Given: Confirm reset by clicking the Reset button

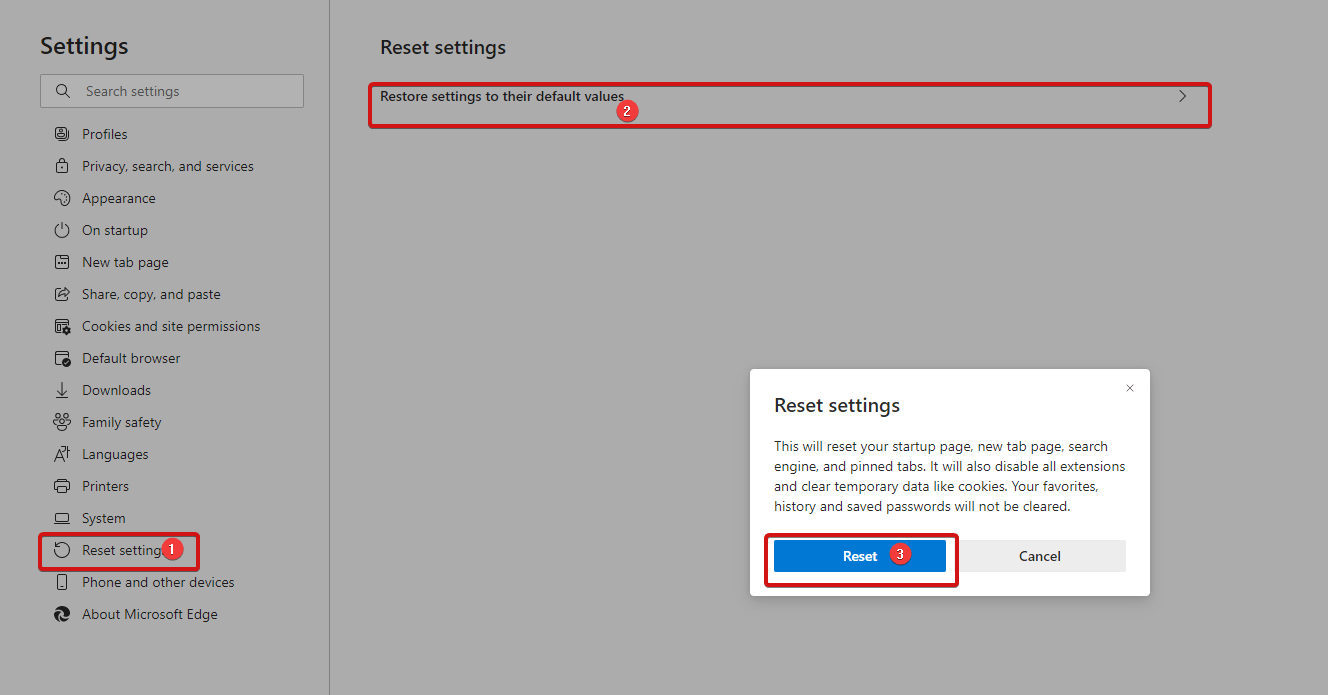Looking at the screenshot, I should 859,555.
